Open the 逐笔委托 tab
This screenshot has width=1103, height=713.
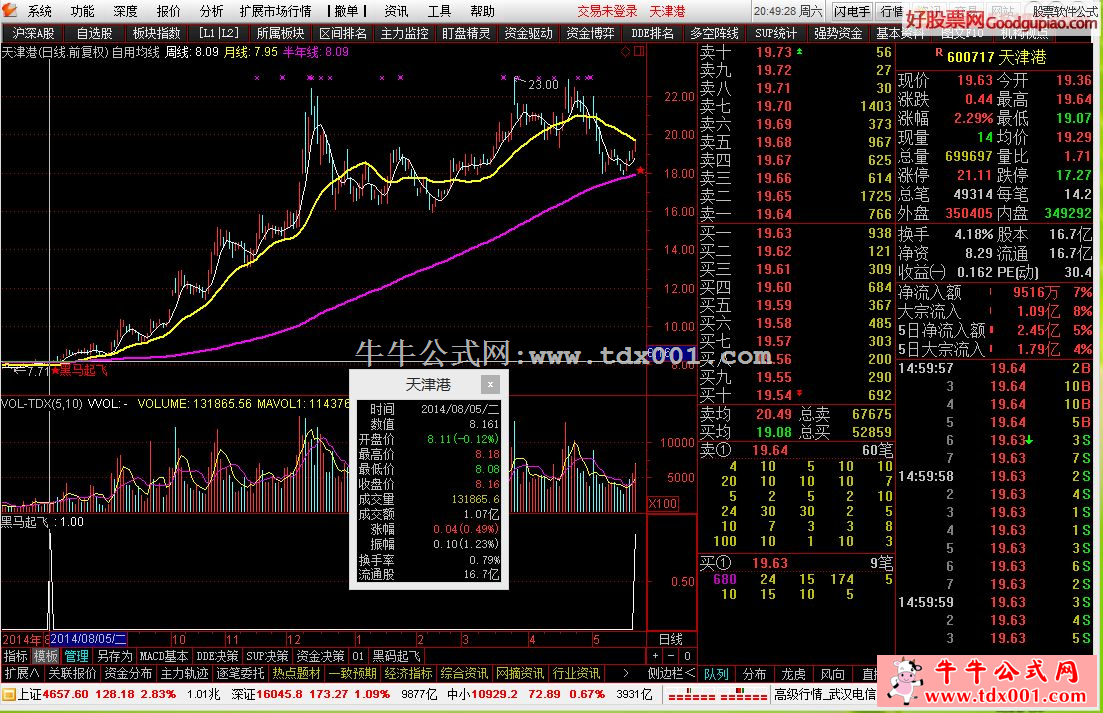[241, 673]
